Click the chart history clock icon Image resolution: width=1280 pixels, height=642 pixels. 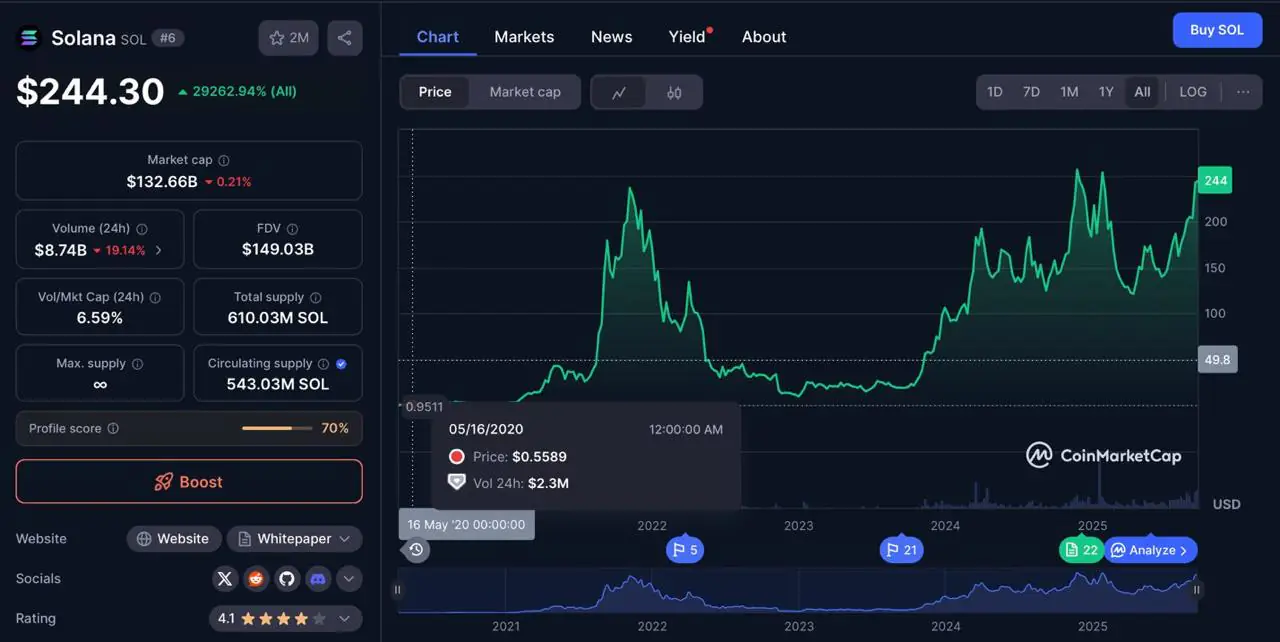(417, 549)
